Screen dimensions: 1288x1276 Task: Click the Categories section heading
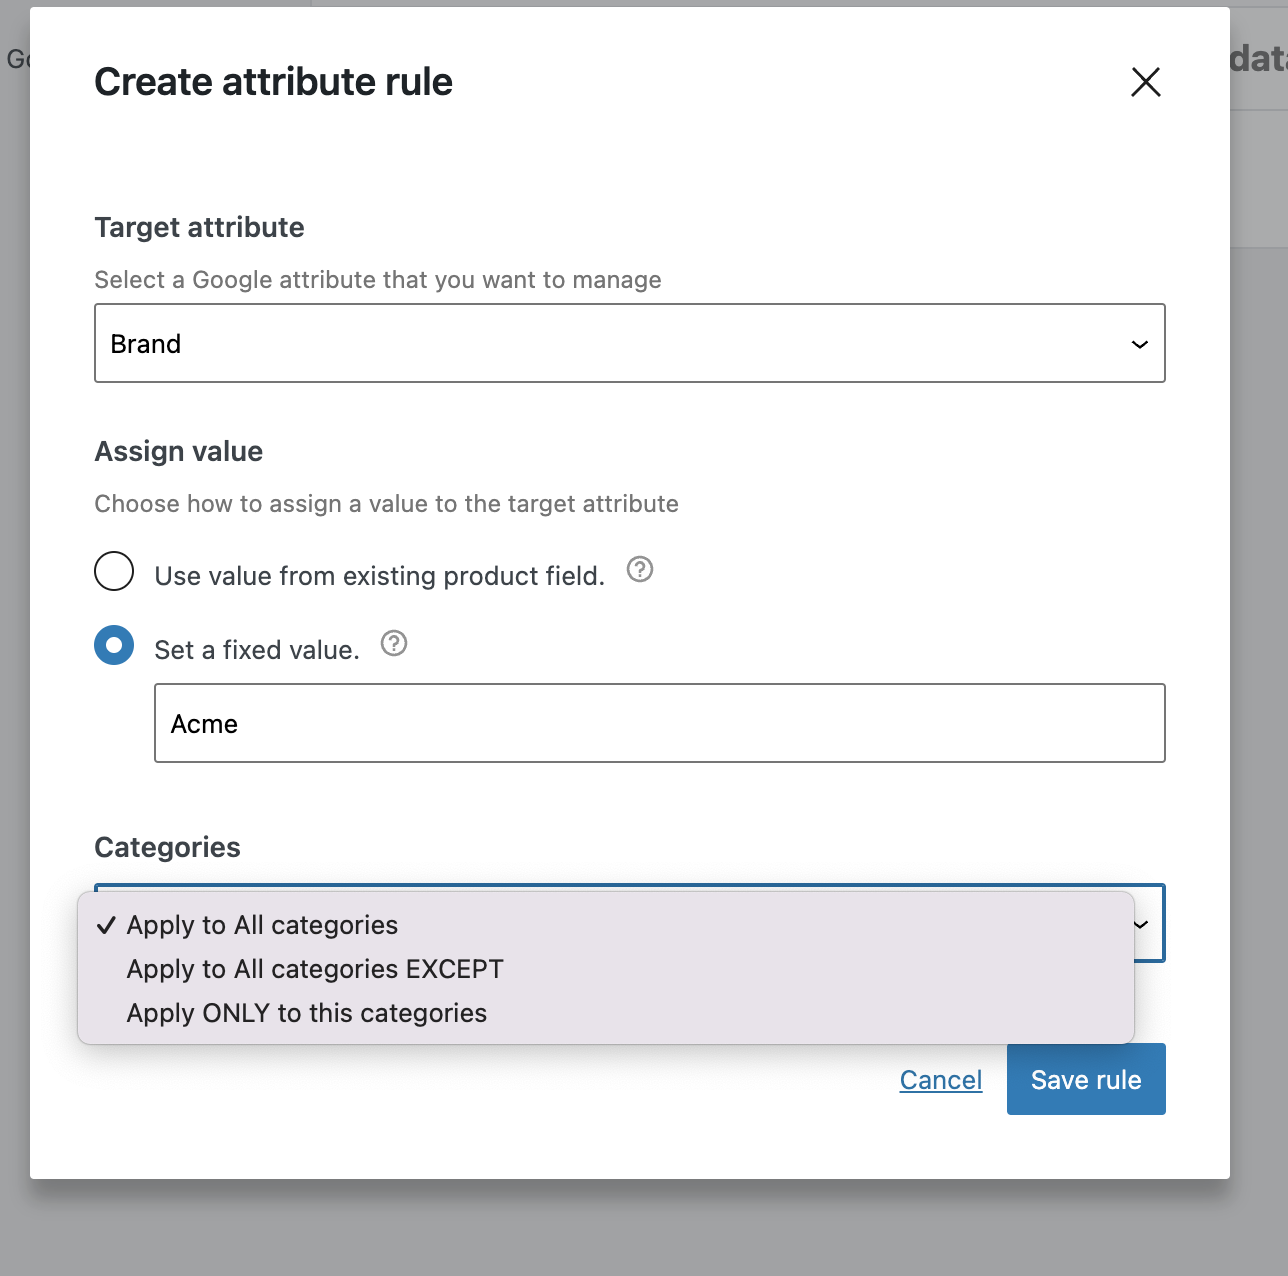(167, 847)
